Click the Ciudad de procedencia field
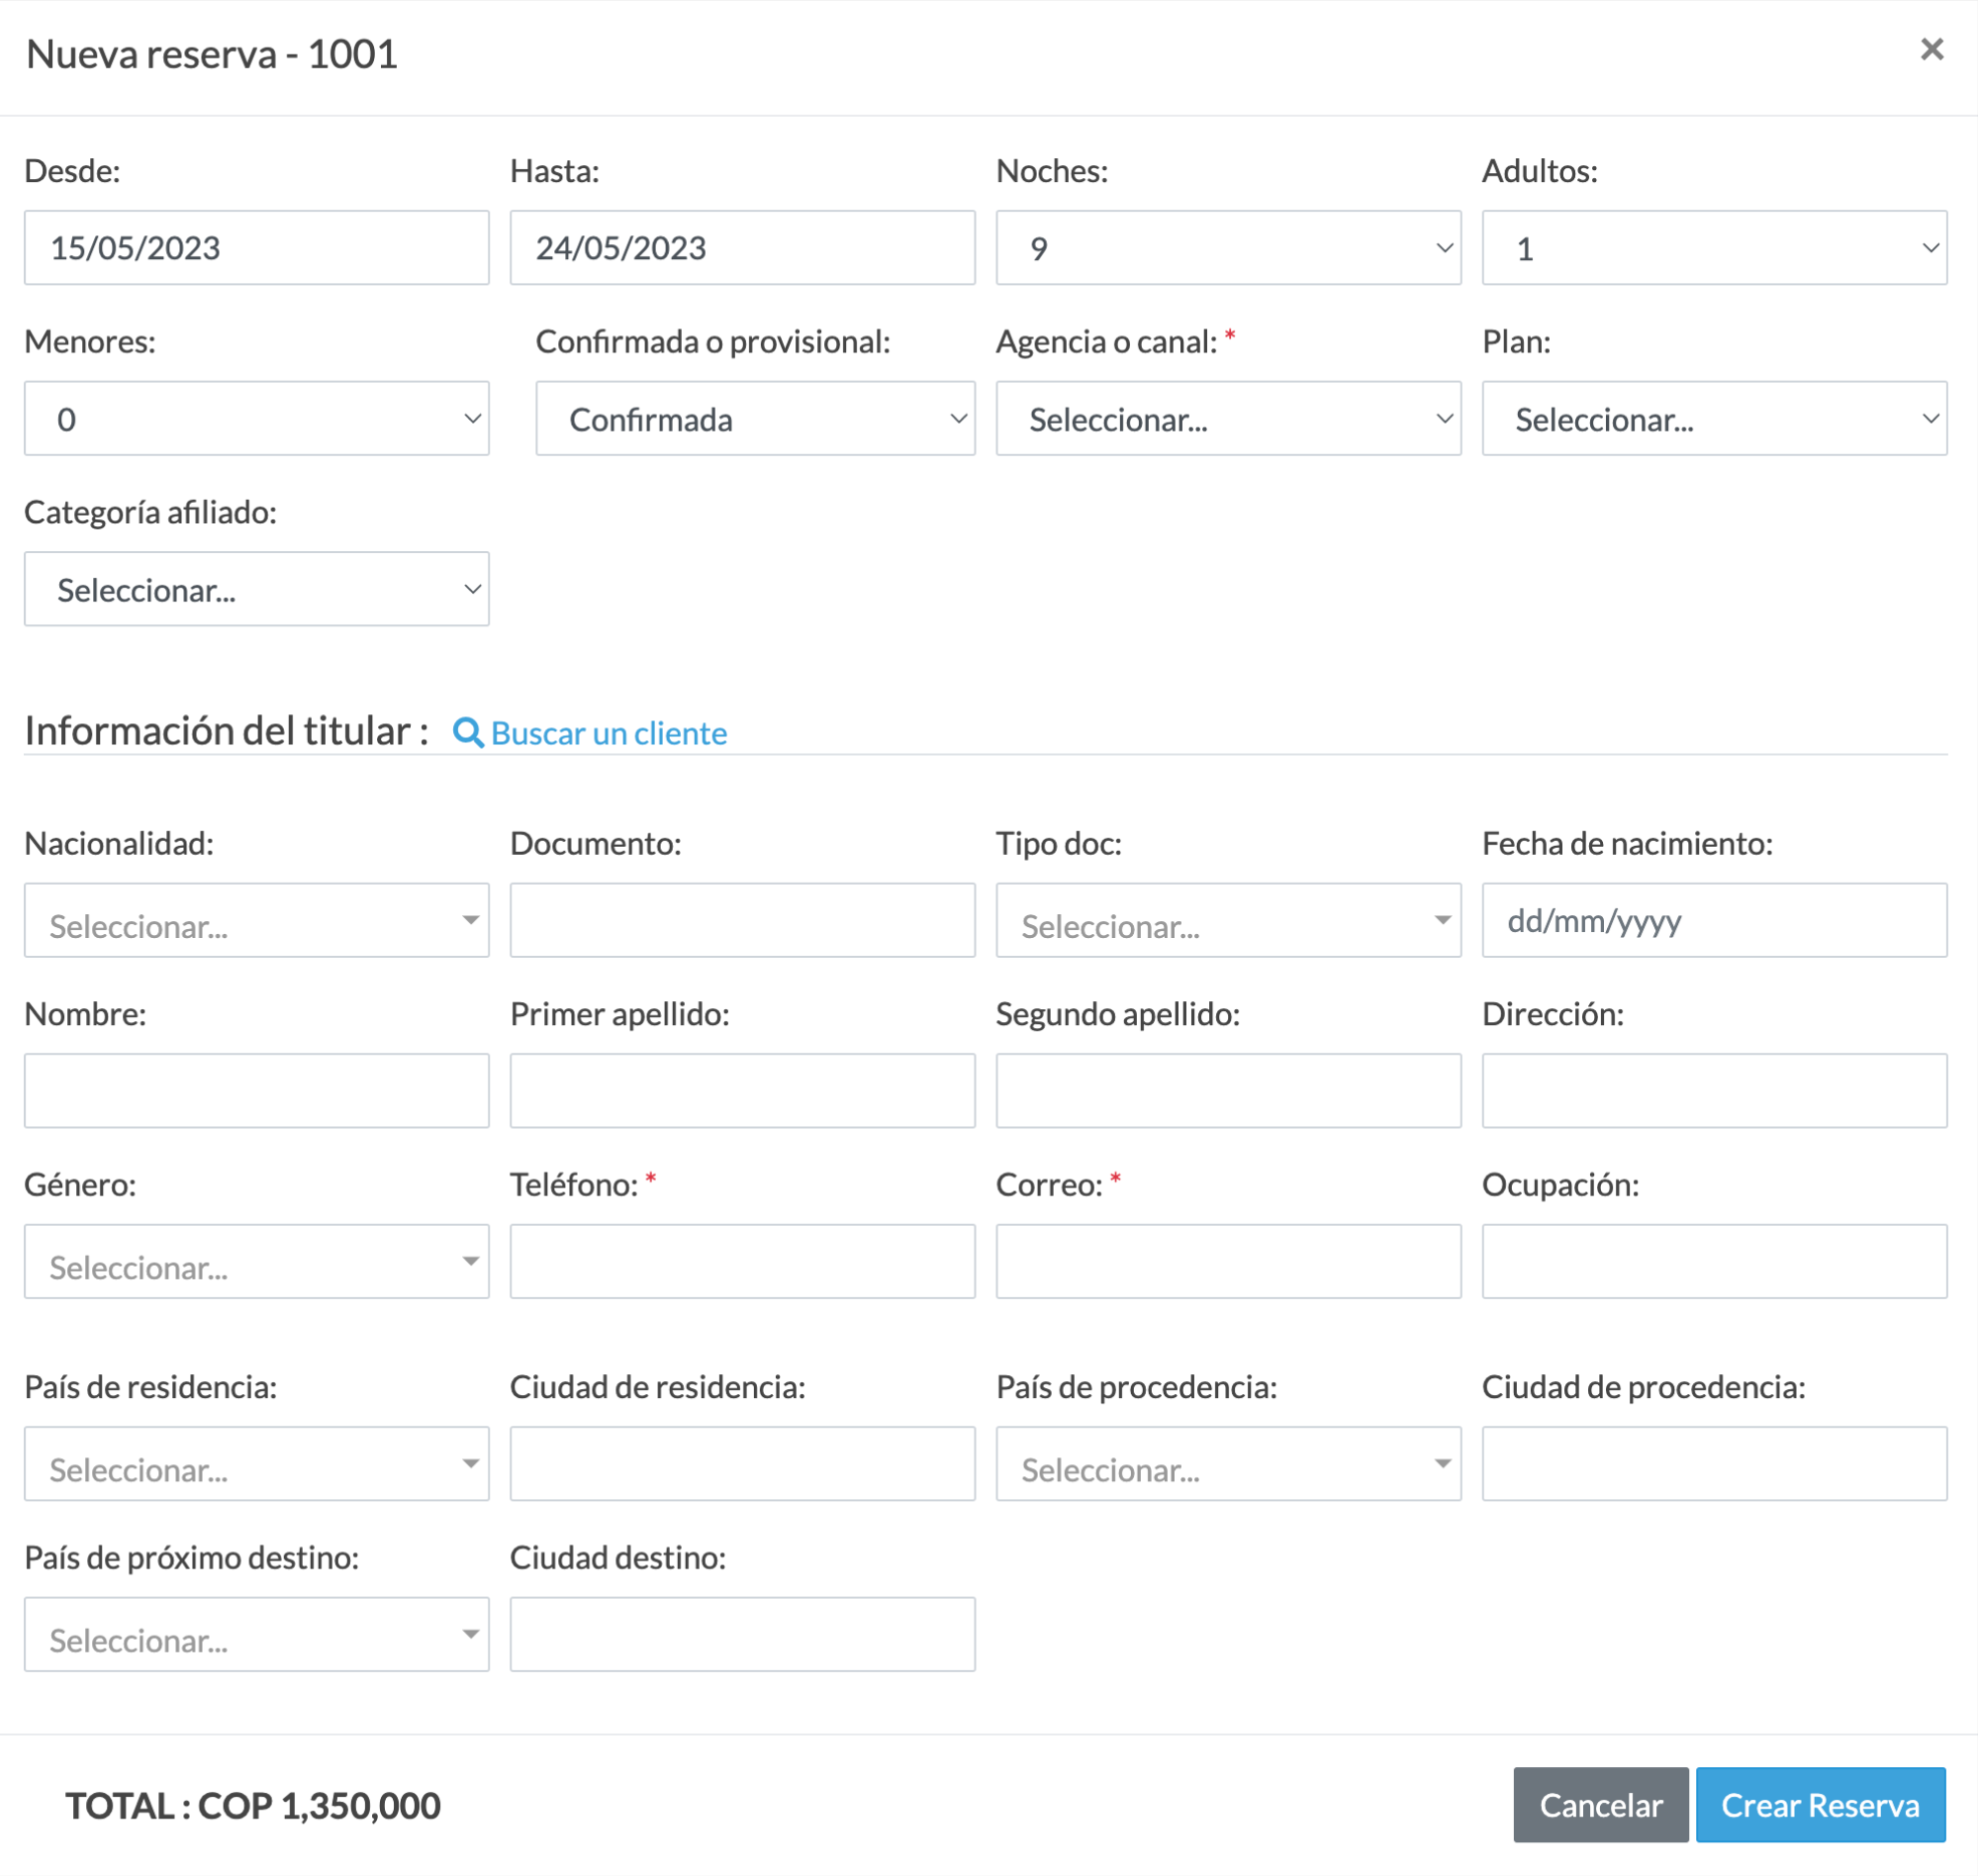 coord(1714,1464)
